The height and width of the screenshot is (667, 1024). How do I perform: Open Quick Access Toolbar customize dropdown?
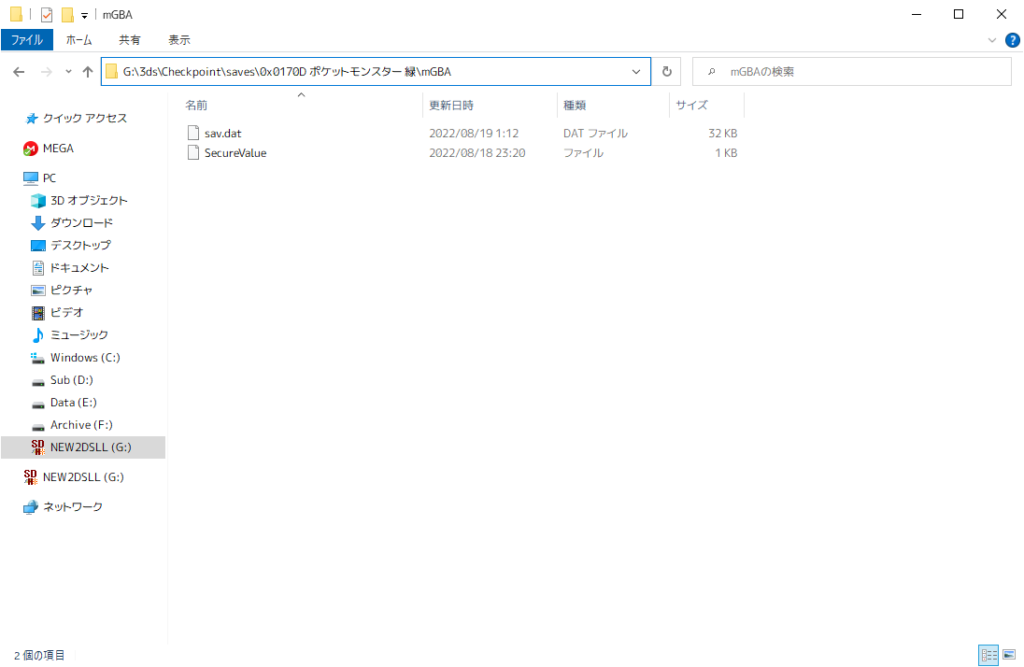[x=84, y=15]
